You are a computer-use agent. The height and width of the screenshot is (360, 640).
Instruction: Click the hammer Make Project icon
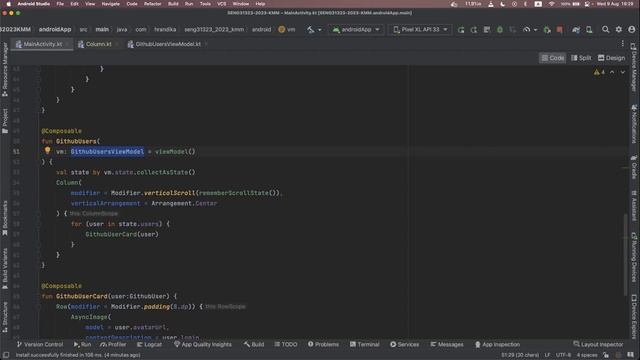point(311,29)
